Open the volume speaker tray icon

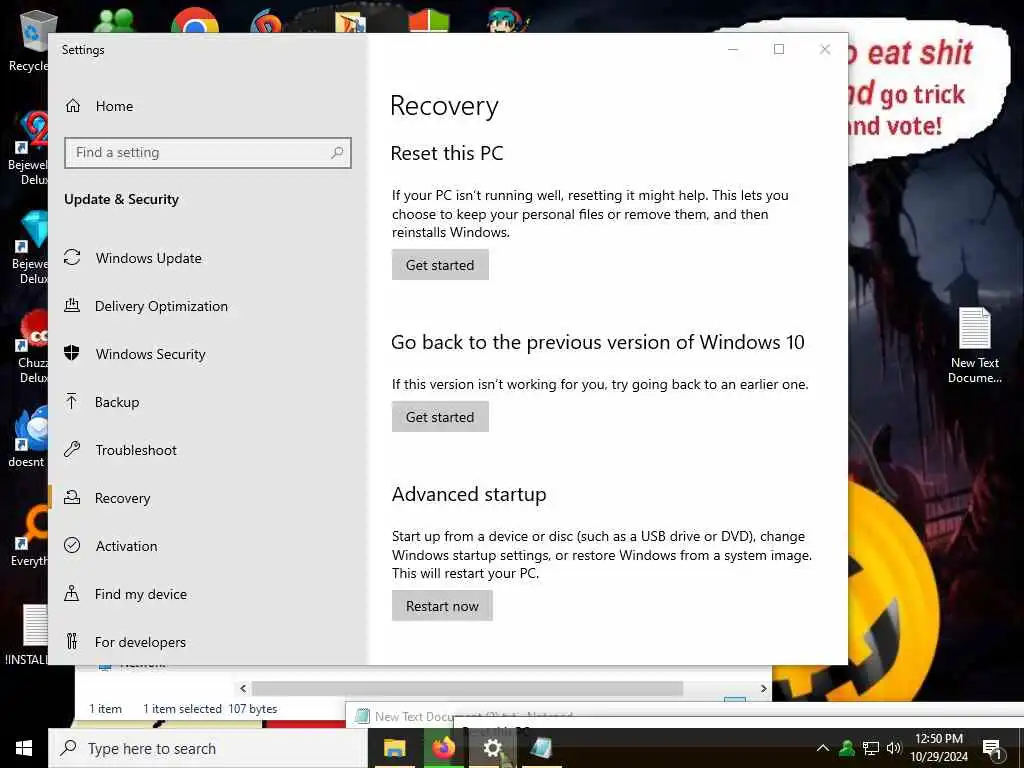click(894, 748)
